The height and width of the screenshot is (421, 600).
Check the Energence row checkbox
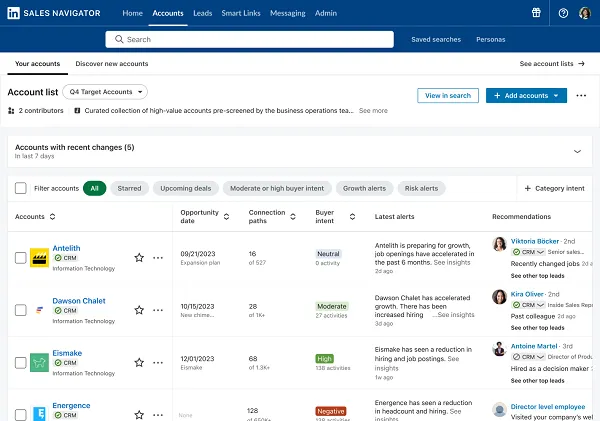(x=21, y=415)
